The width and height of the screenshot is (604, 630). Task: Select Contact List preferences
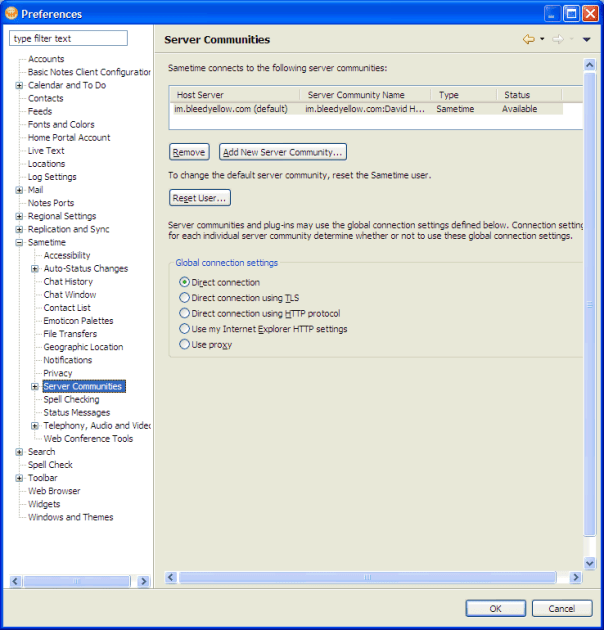point(67,308)
